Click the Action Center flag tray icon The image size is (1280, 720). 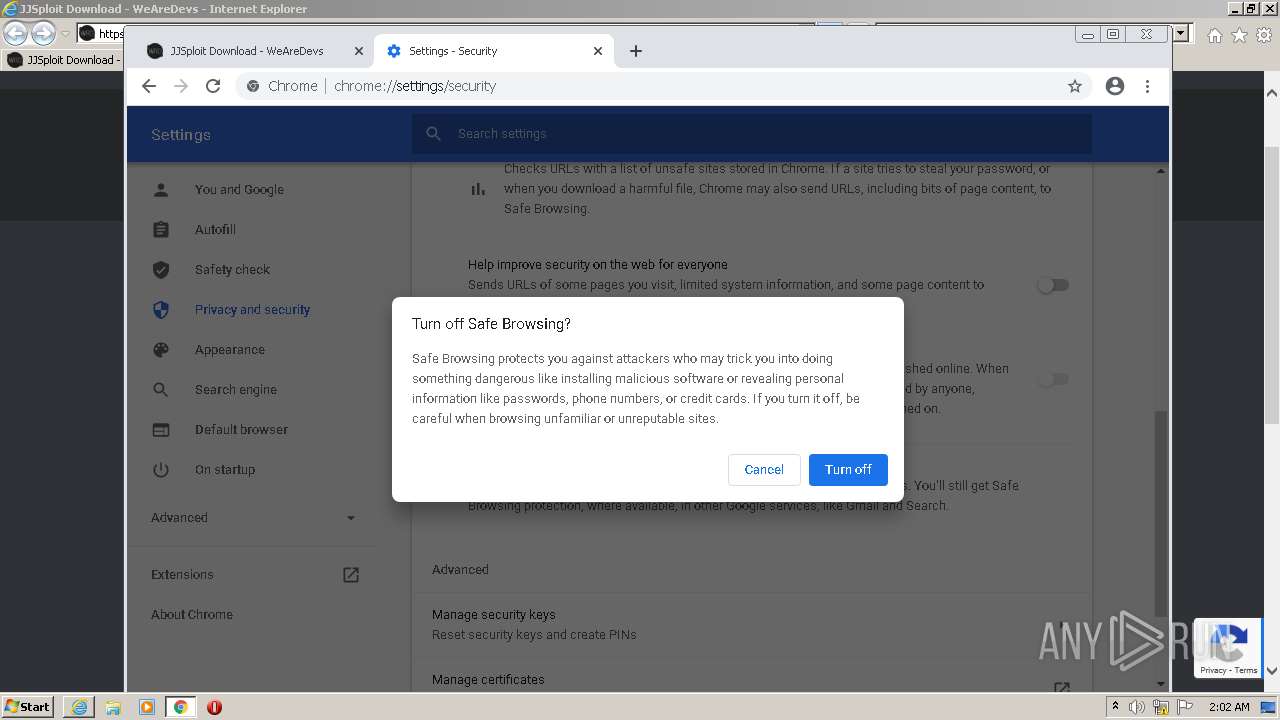(1185, 707)
